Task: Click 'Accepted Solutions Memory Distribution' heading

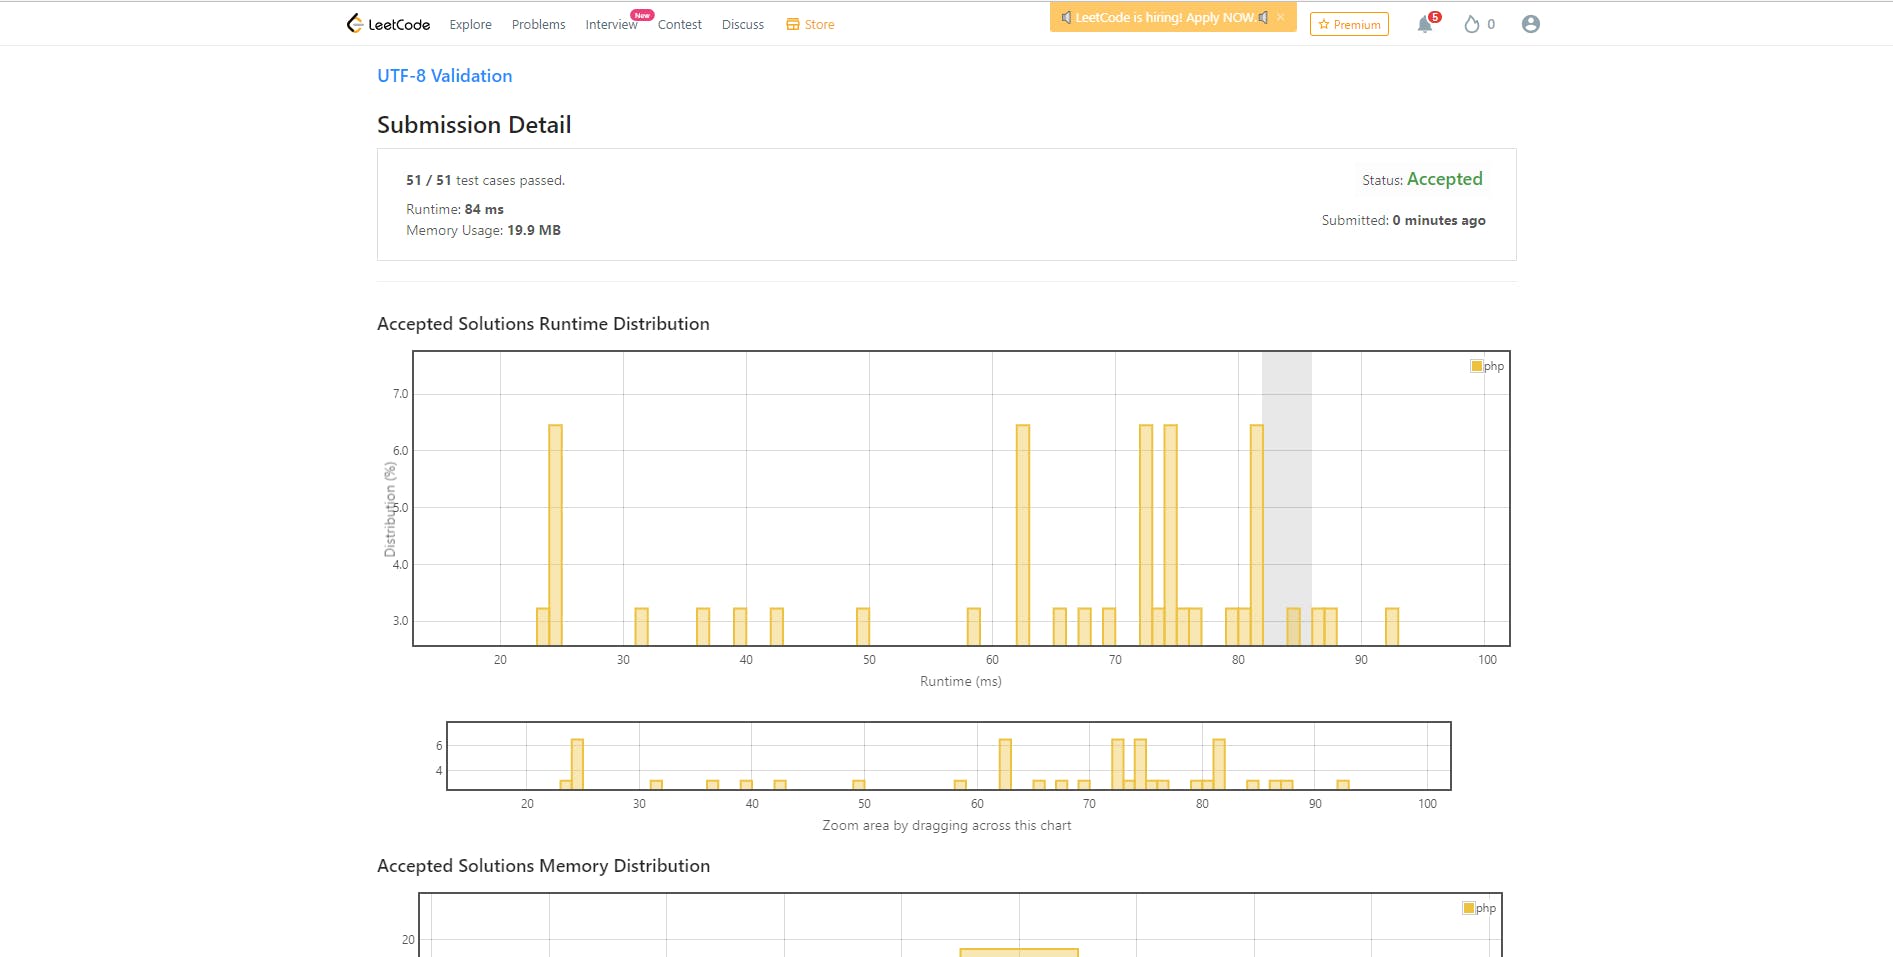Action: (x=543, y=866)
